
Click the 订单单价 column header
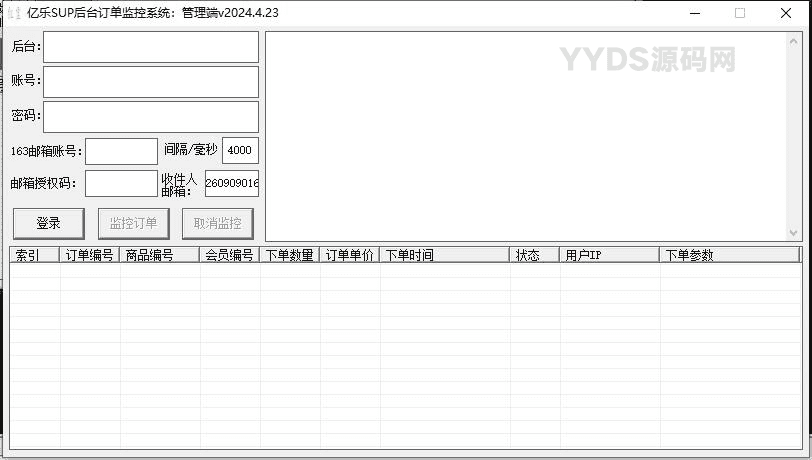point(350,255)
